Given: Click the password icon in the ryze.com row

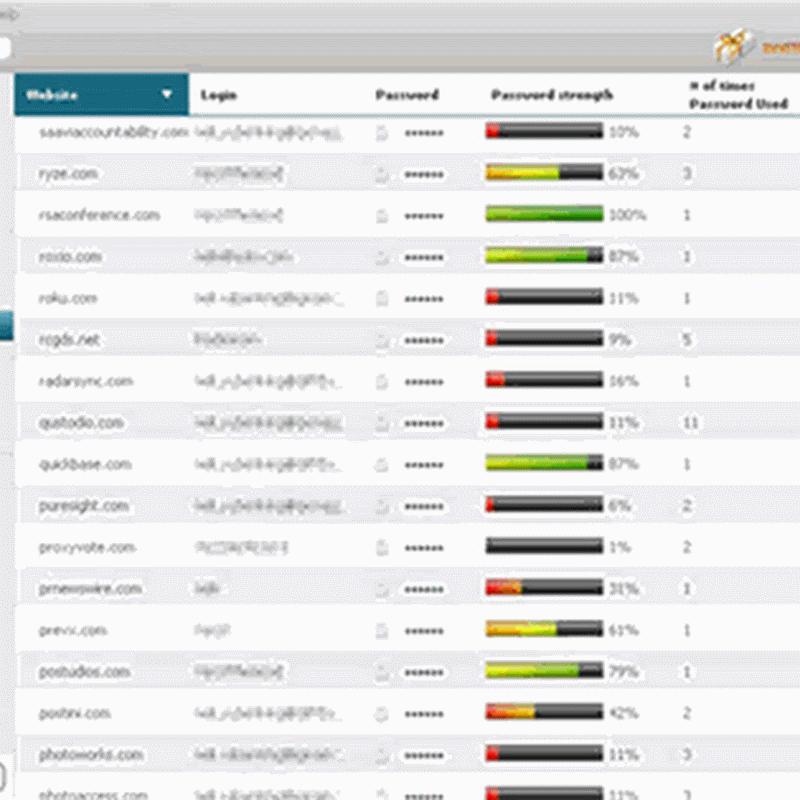Looking at the screenshot, I should point(382,174).
